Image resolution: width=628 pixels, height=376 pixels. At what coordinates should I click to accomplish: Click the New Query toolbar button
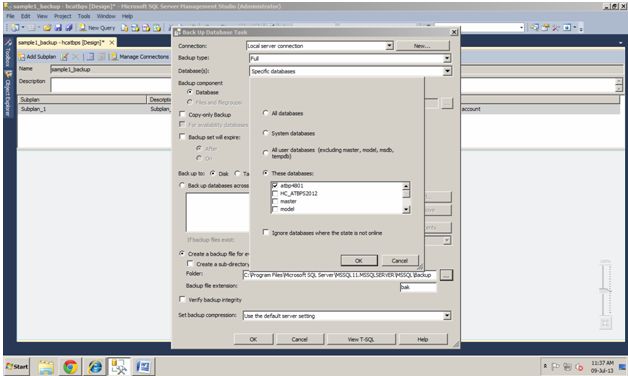97,28
